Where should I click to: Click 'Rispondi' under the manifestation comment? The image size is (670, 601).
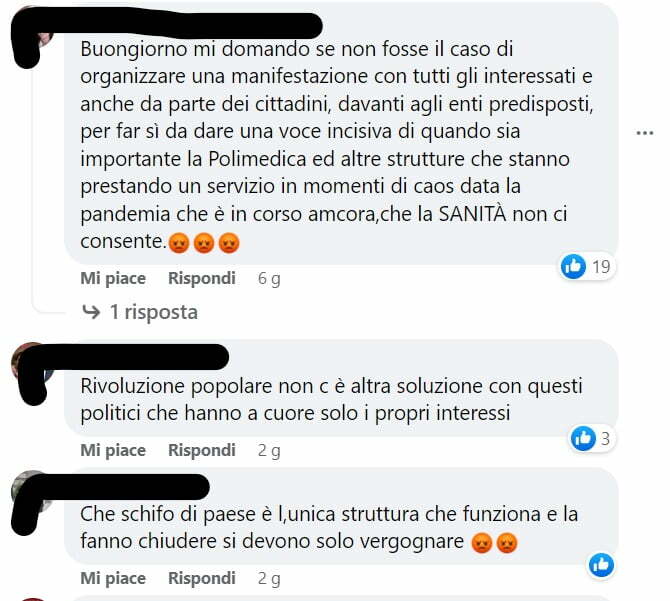[202, 279]
